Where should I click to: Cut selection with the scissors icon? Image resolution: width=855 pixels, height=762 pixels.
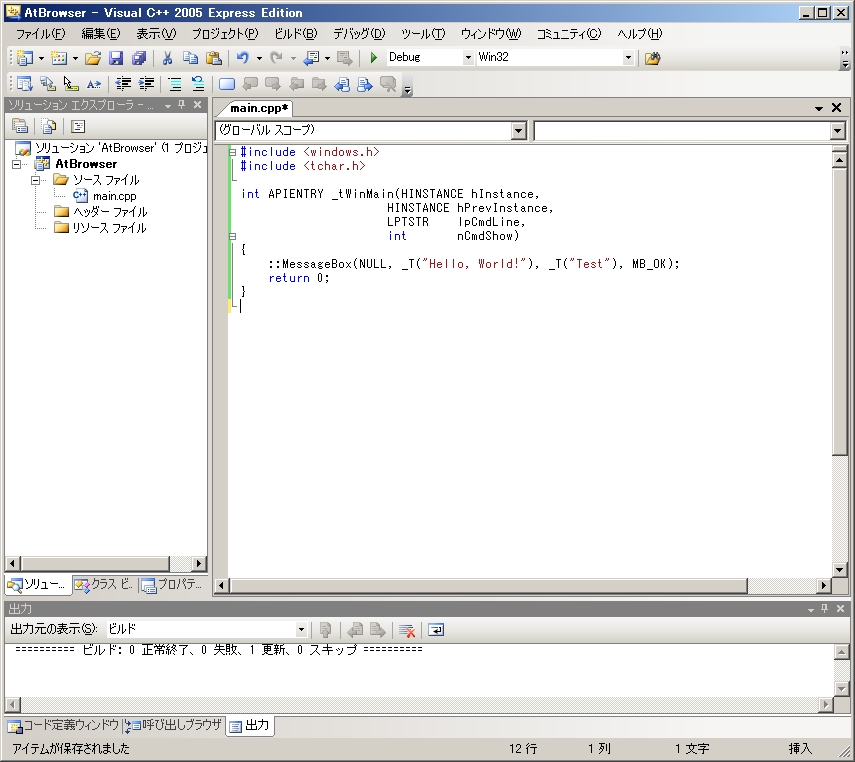167,57
